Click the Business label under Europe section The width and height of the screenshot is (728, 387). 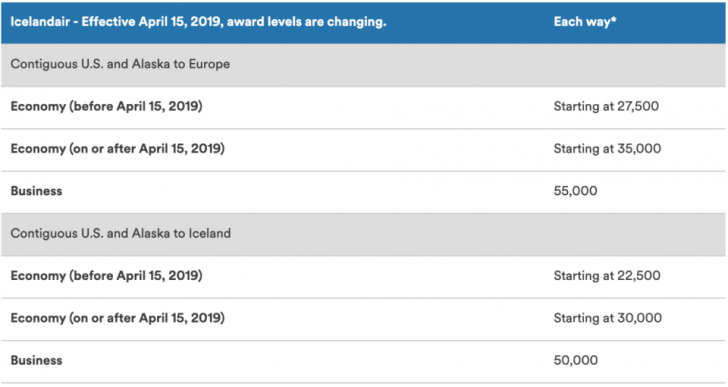[x=36, y=191]
